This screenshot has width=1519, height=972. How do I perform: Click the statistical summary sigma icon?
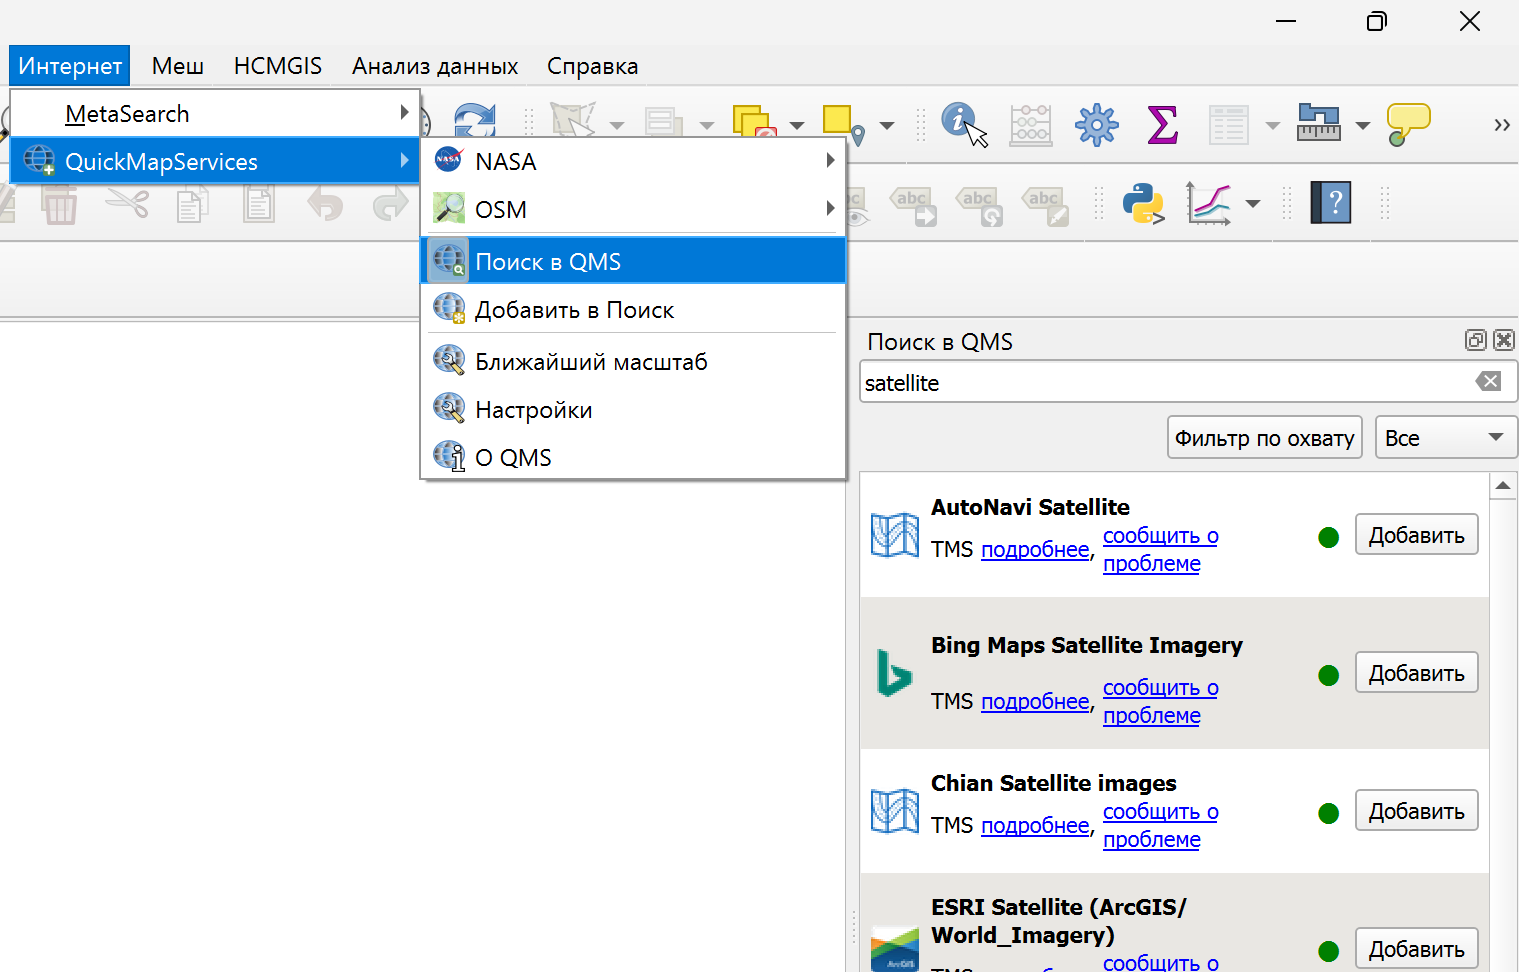click(1162, 125)
